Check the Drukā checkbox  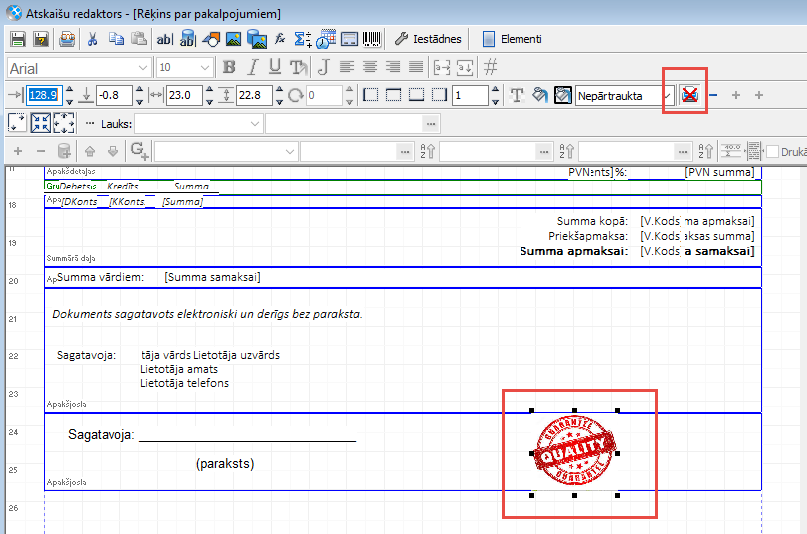[773, 151]
